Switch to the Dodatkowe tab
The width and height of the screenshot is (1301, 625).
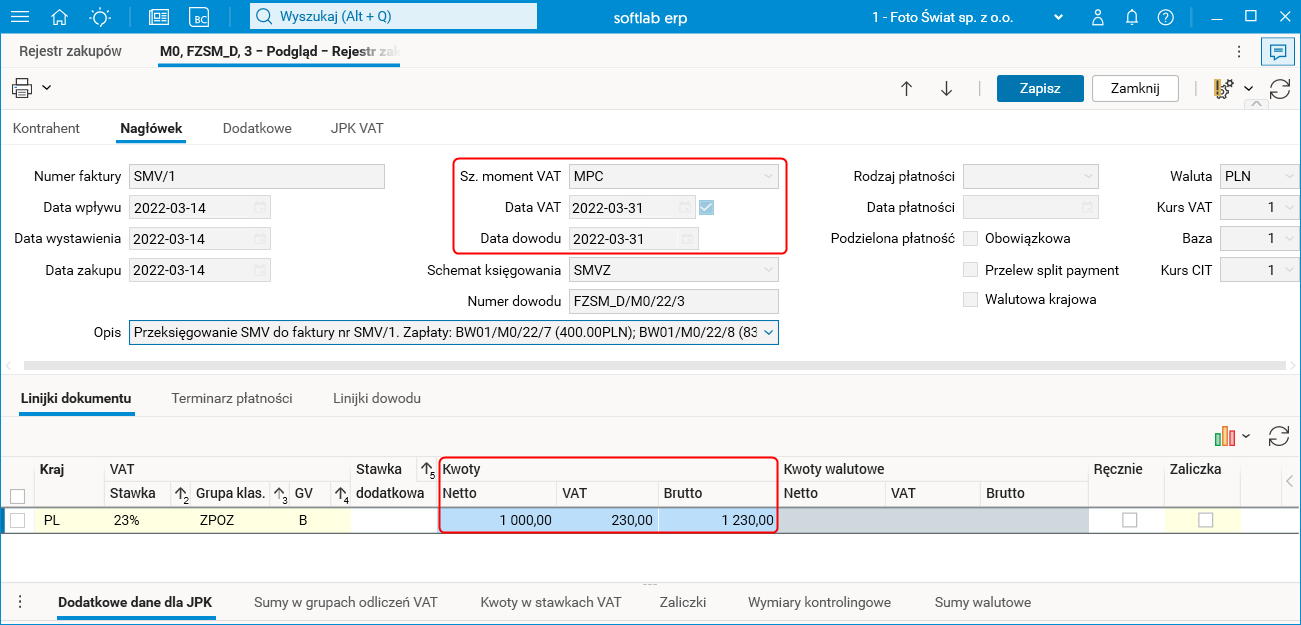pyautogui.click(x=257, y=128)
